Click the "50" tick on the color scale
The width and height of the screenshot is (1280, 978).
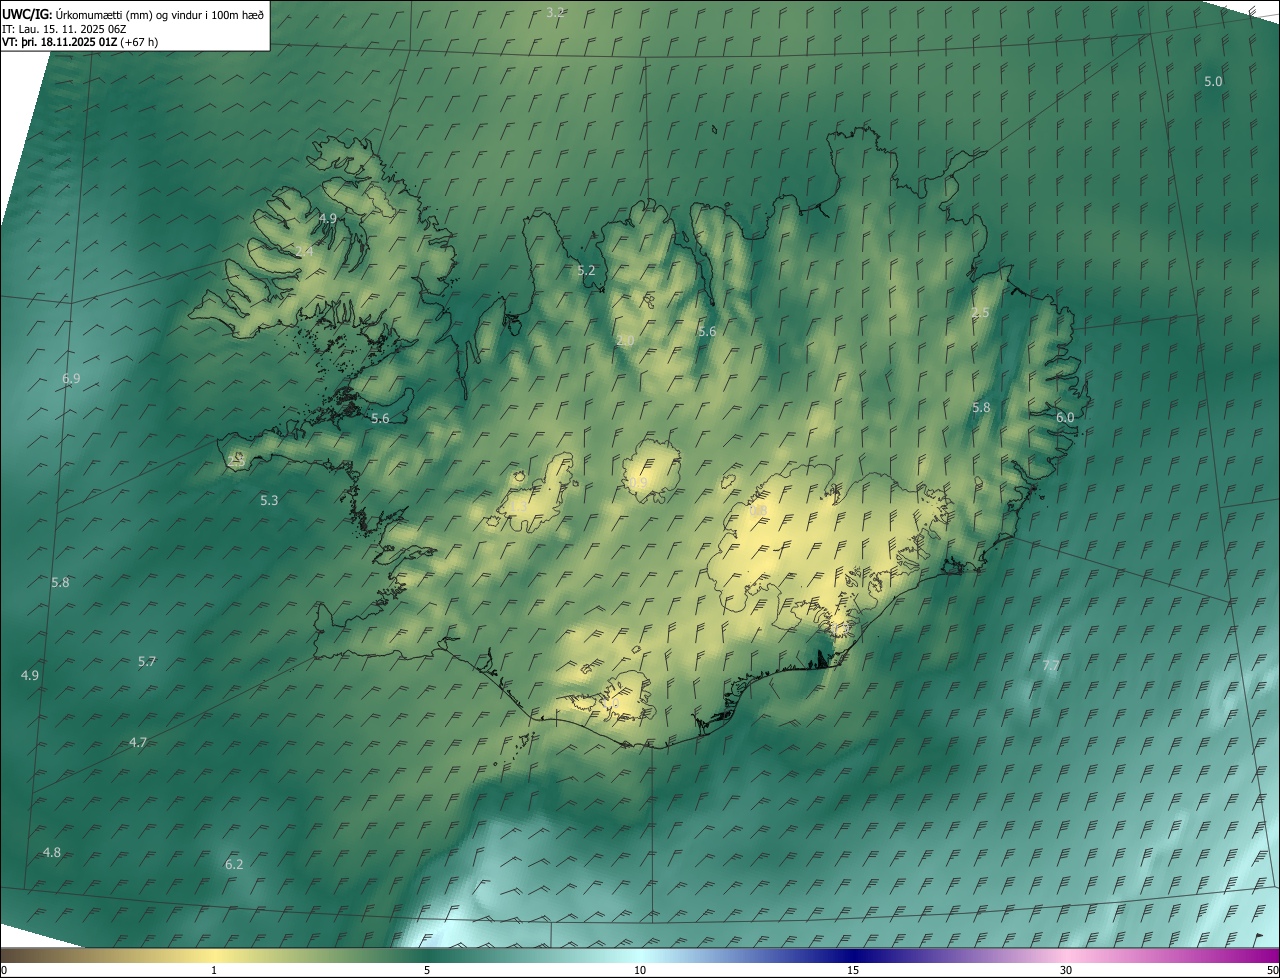tap(1272, 970)
